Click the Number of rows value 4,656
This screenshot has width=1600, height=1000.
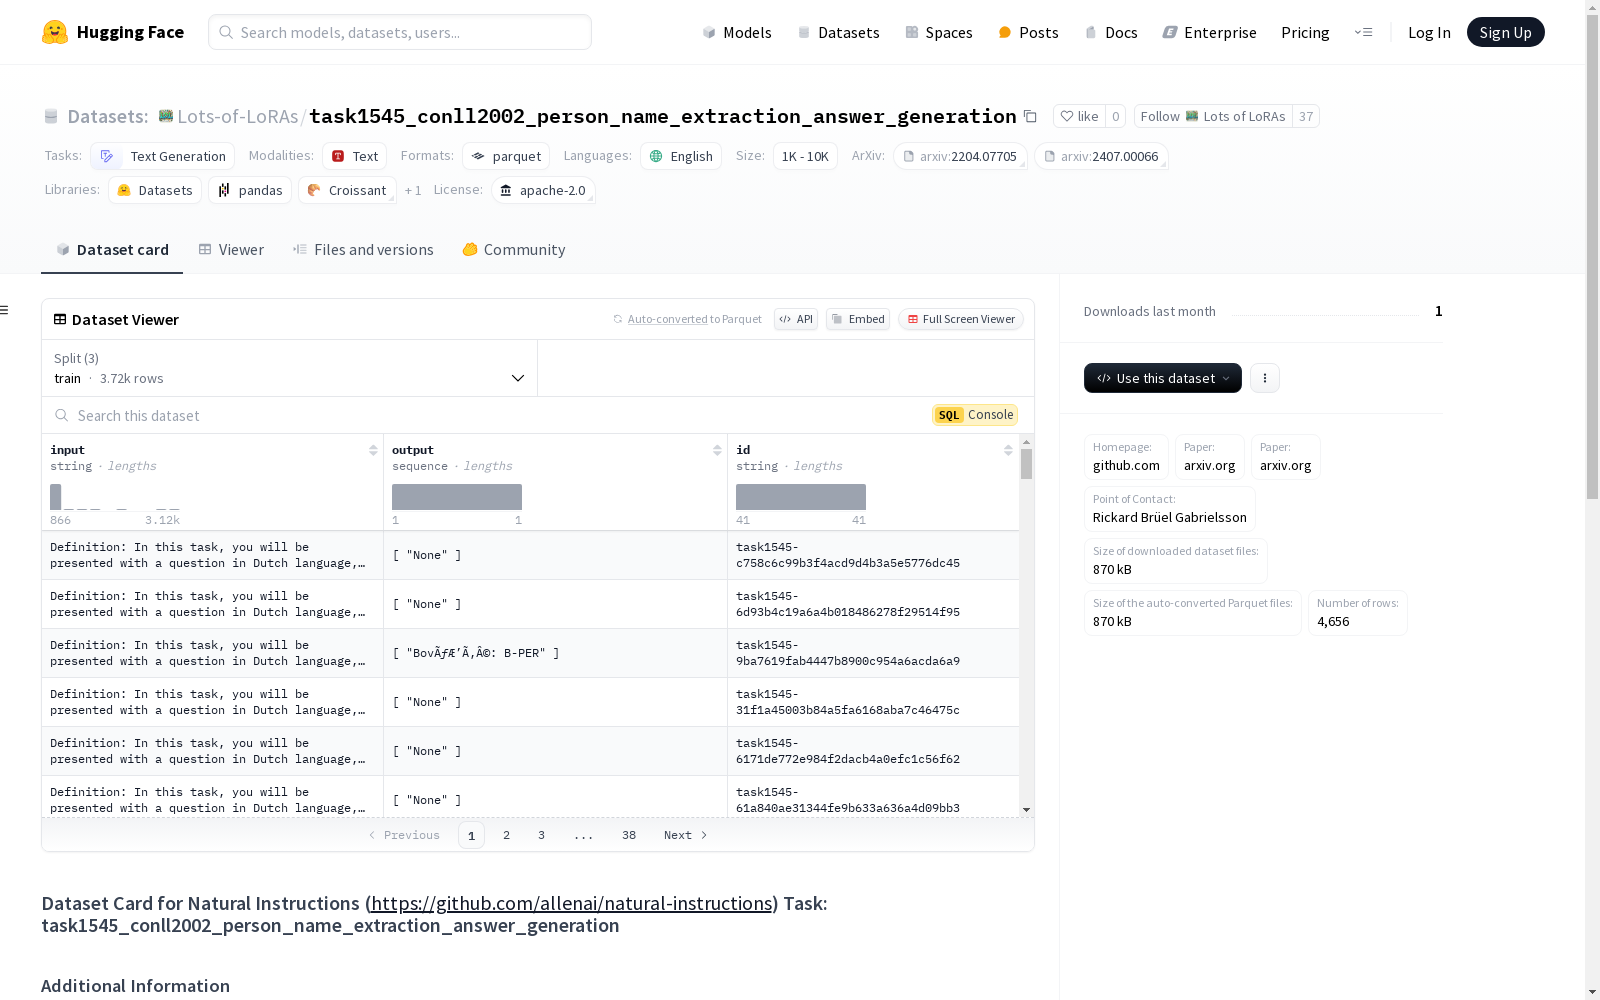tap(1333, 621)
